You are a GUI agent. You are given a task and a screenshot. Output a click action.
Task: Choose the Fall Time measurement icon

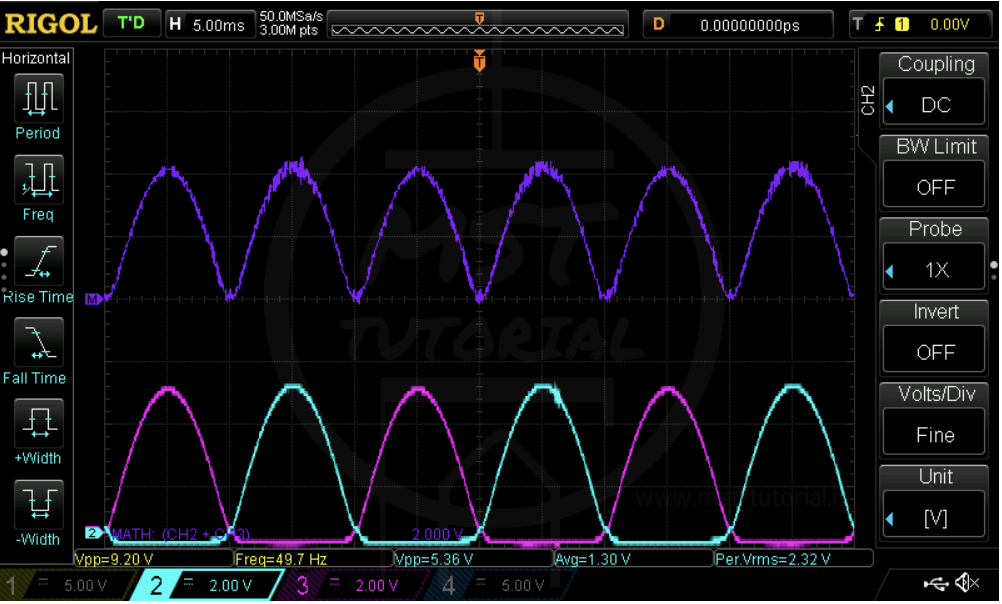37,344
